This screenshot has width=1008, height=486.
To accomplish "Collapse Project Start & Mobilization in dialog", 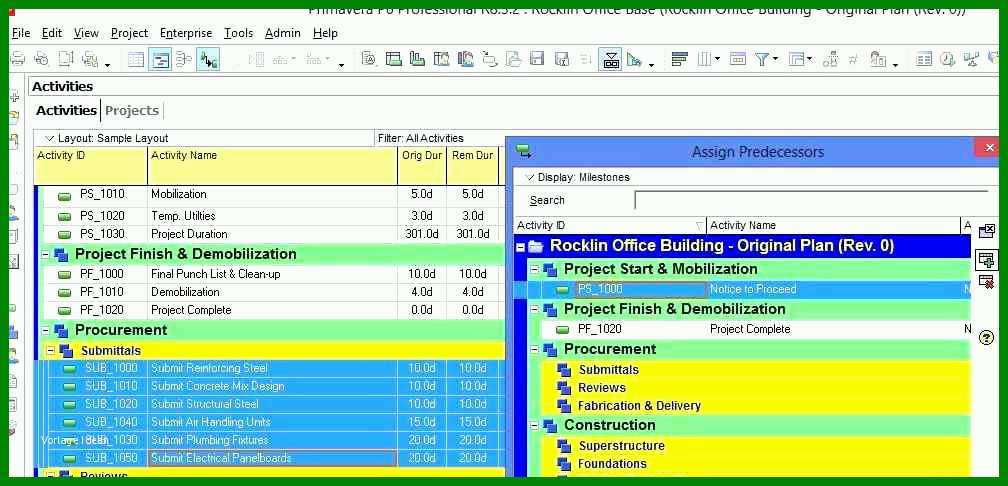I will click(535, 269).
